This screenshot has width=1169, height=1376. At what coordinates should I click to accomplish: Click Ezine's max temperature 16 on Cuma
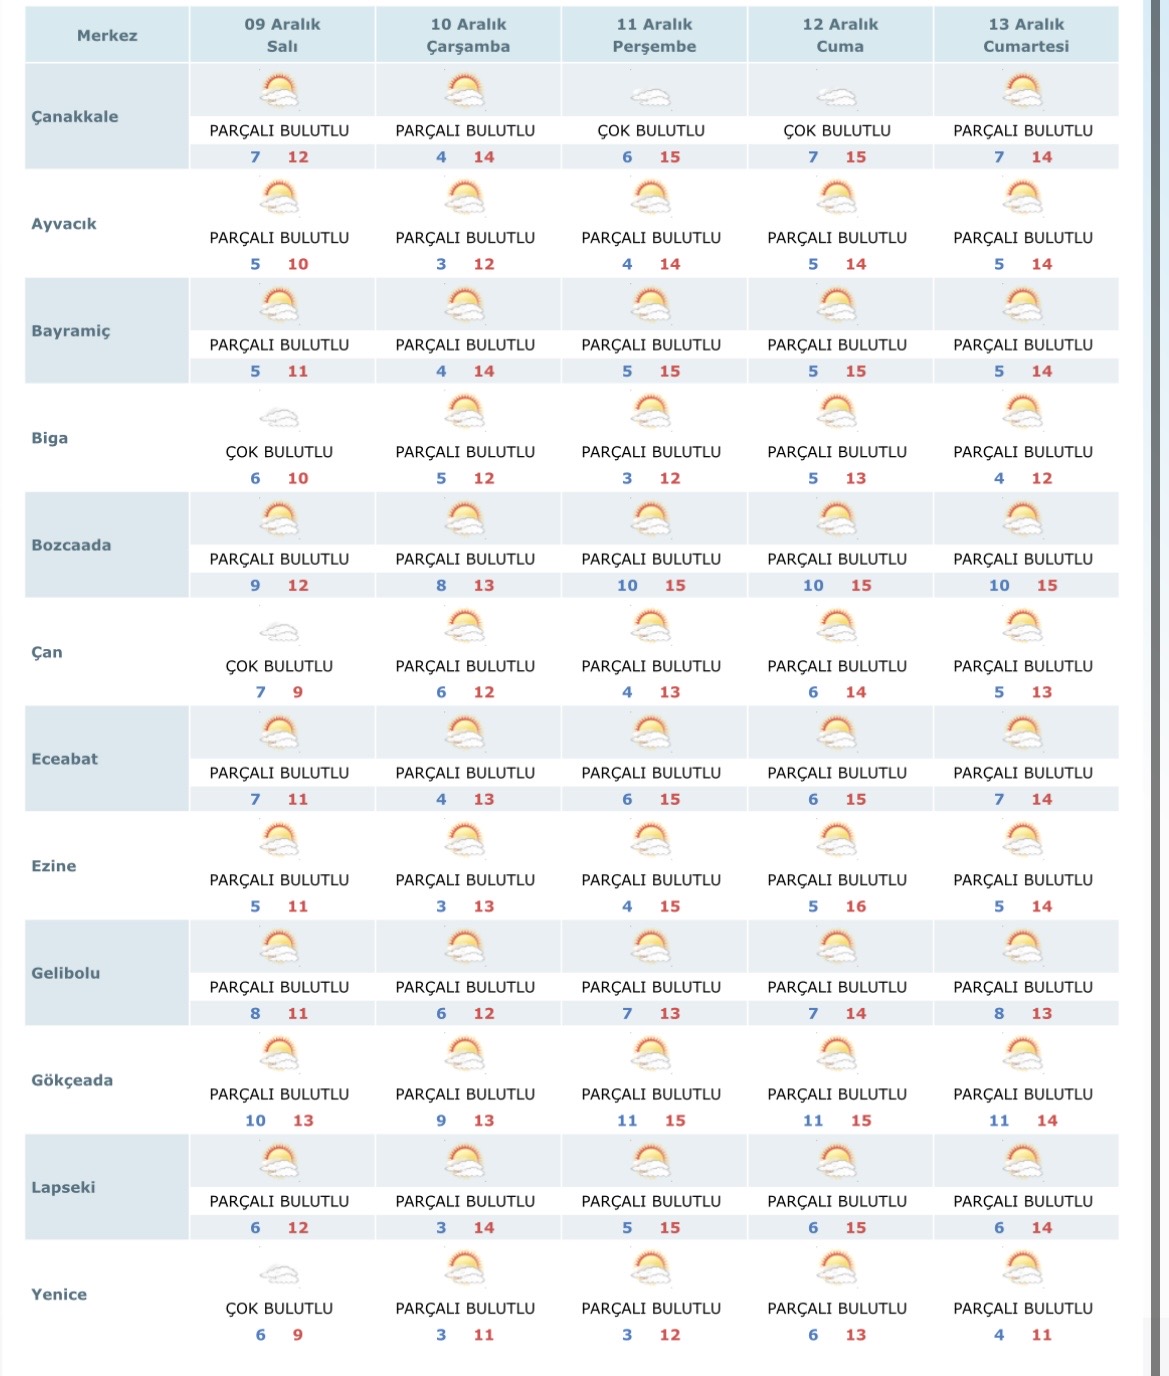coord(856,906)
